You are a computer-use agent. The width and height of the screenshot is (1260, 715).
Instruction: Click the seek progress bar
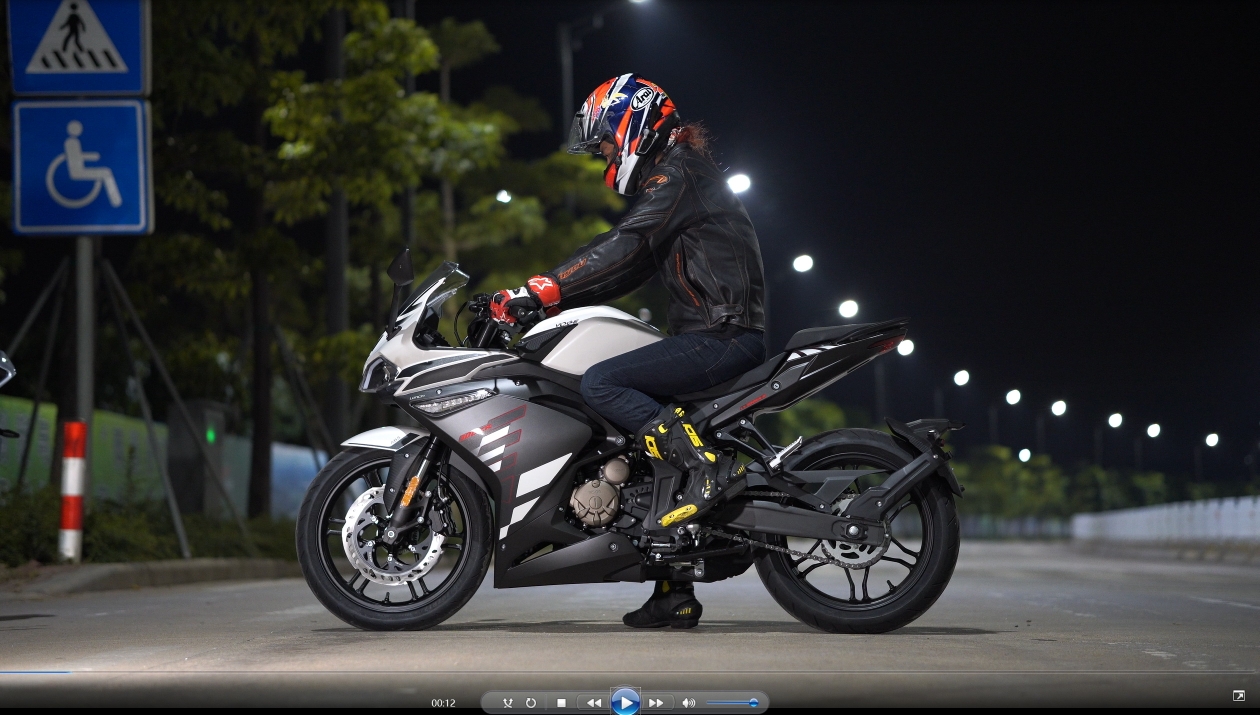click(x=630, y=673)
